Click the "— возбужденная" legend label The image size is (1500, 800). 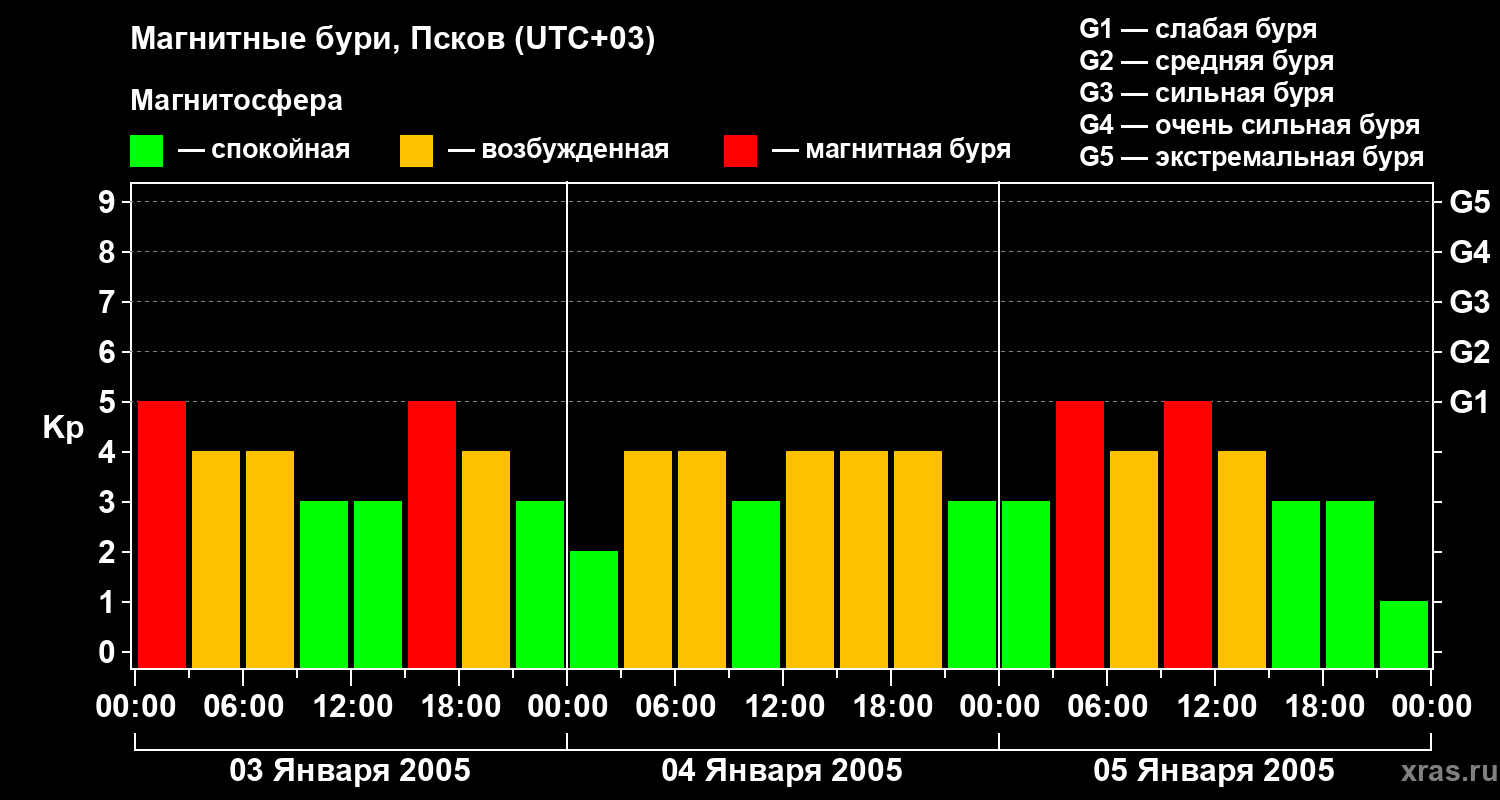[559, 151]
